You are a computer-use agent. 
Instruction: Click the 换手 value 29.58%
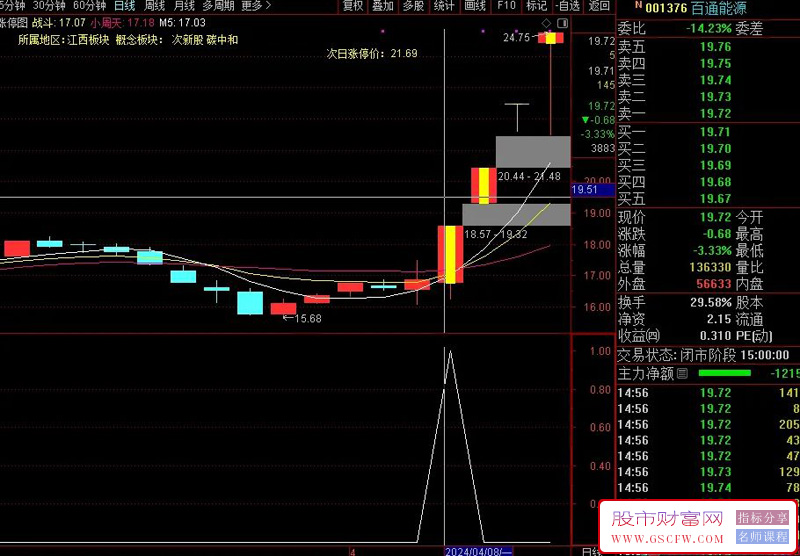(711, 302)
